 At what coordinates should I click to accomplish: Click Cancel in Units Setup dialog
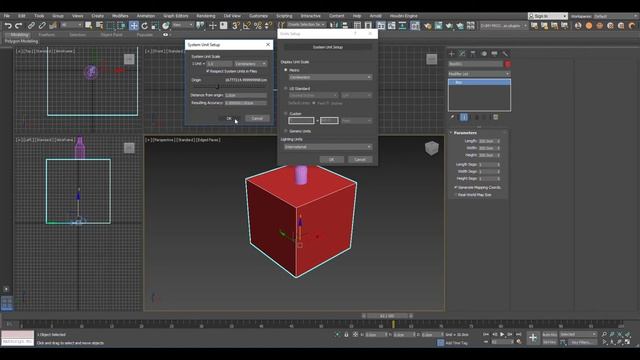(360, 160)
